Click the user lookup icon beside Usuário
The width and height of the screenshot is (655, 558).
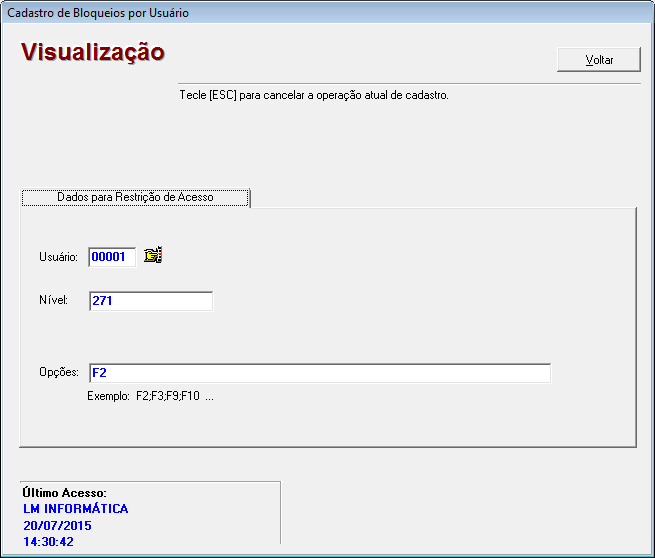(153, 256)
